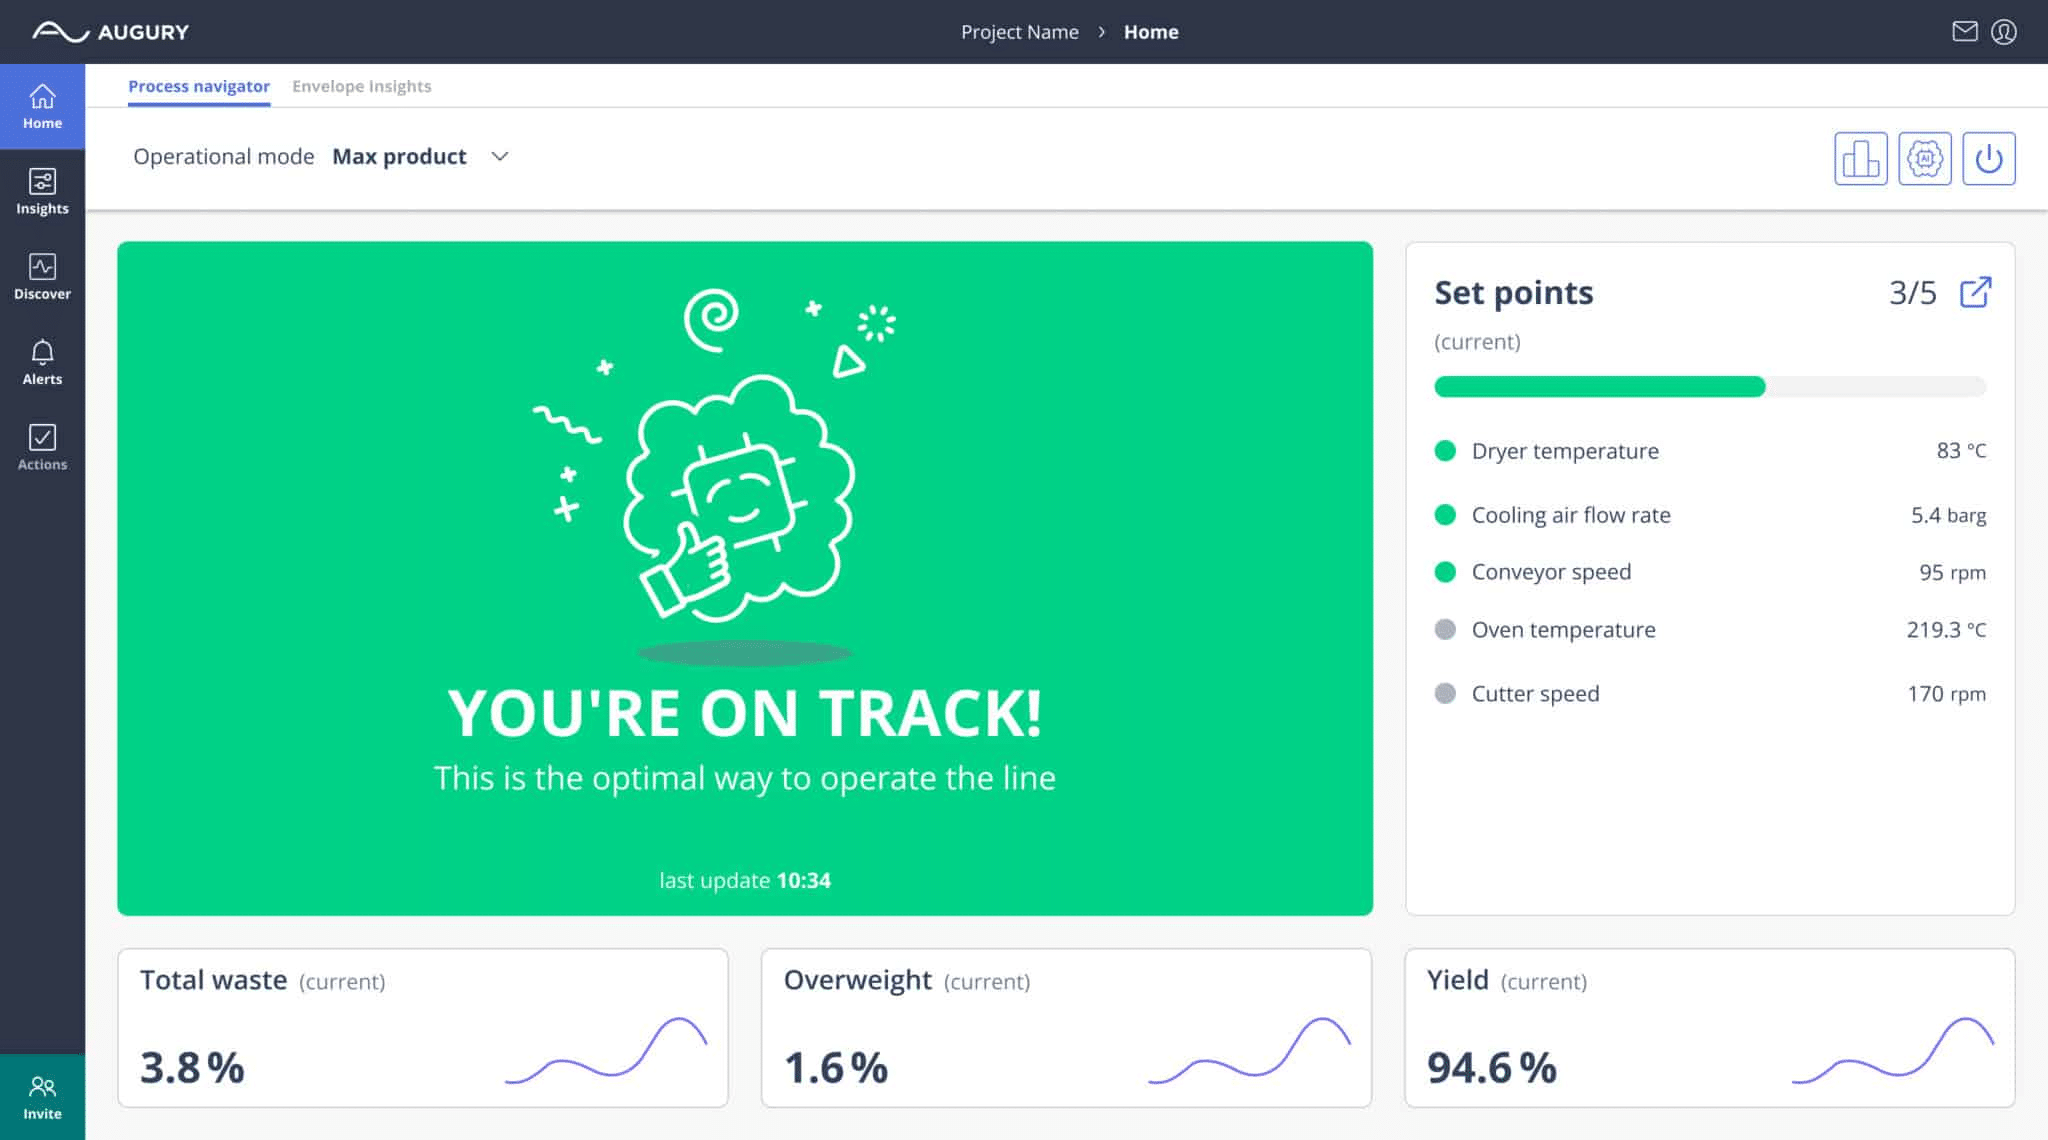The height and width of the screenshot is (1140, 2048).
Task: Select Cutter speed label
Action: click(1535, 693)
